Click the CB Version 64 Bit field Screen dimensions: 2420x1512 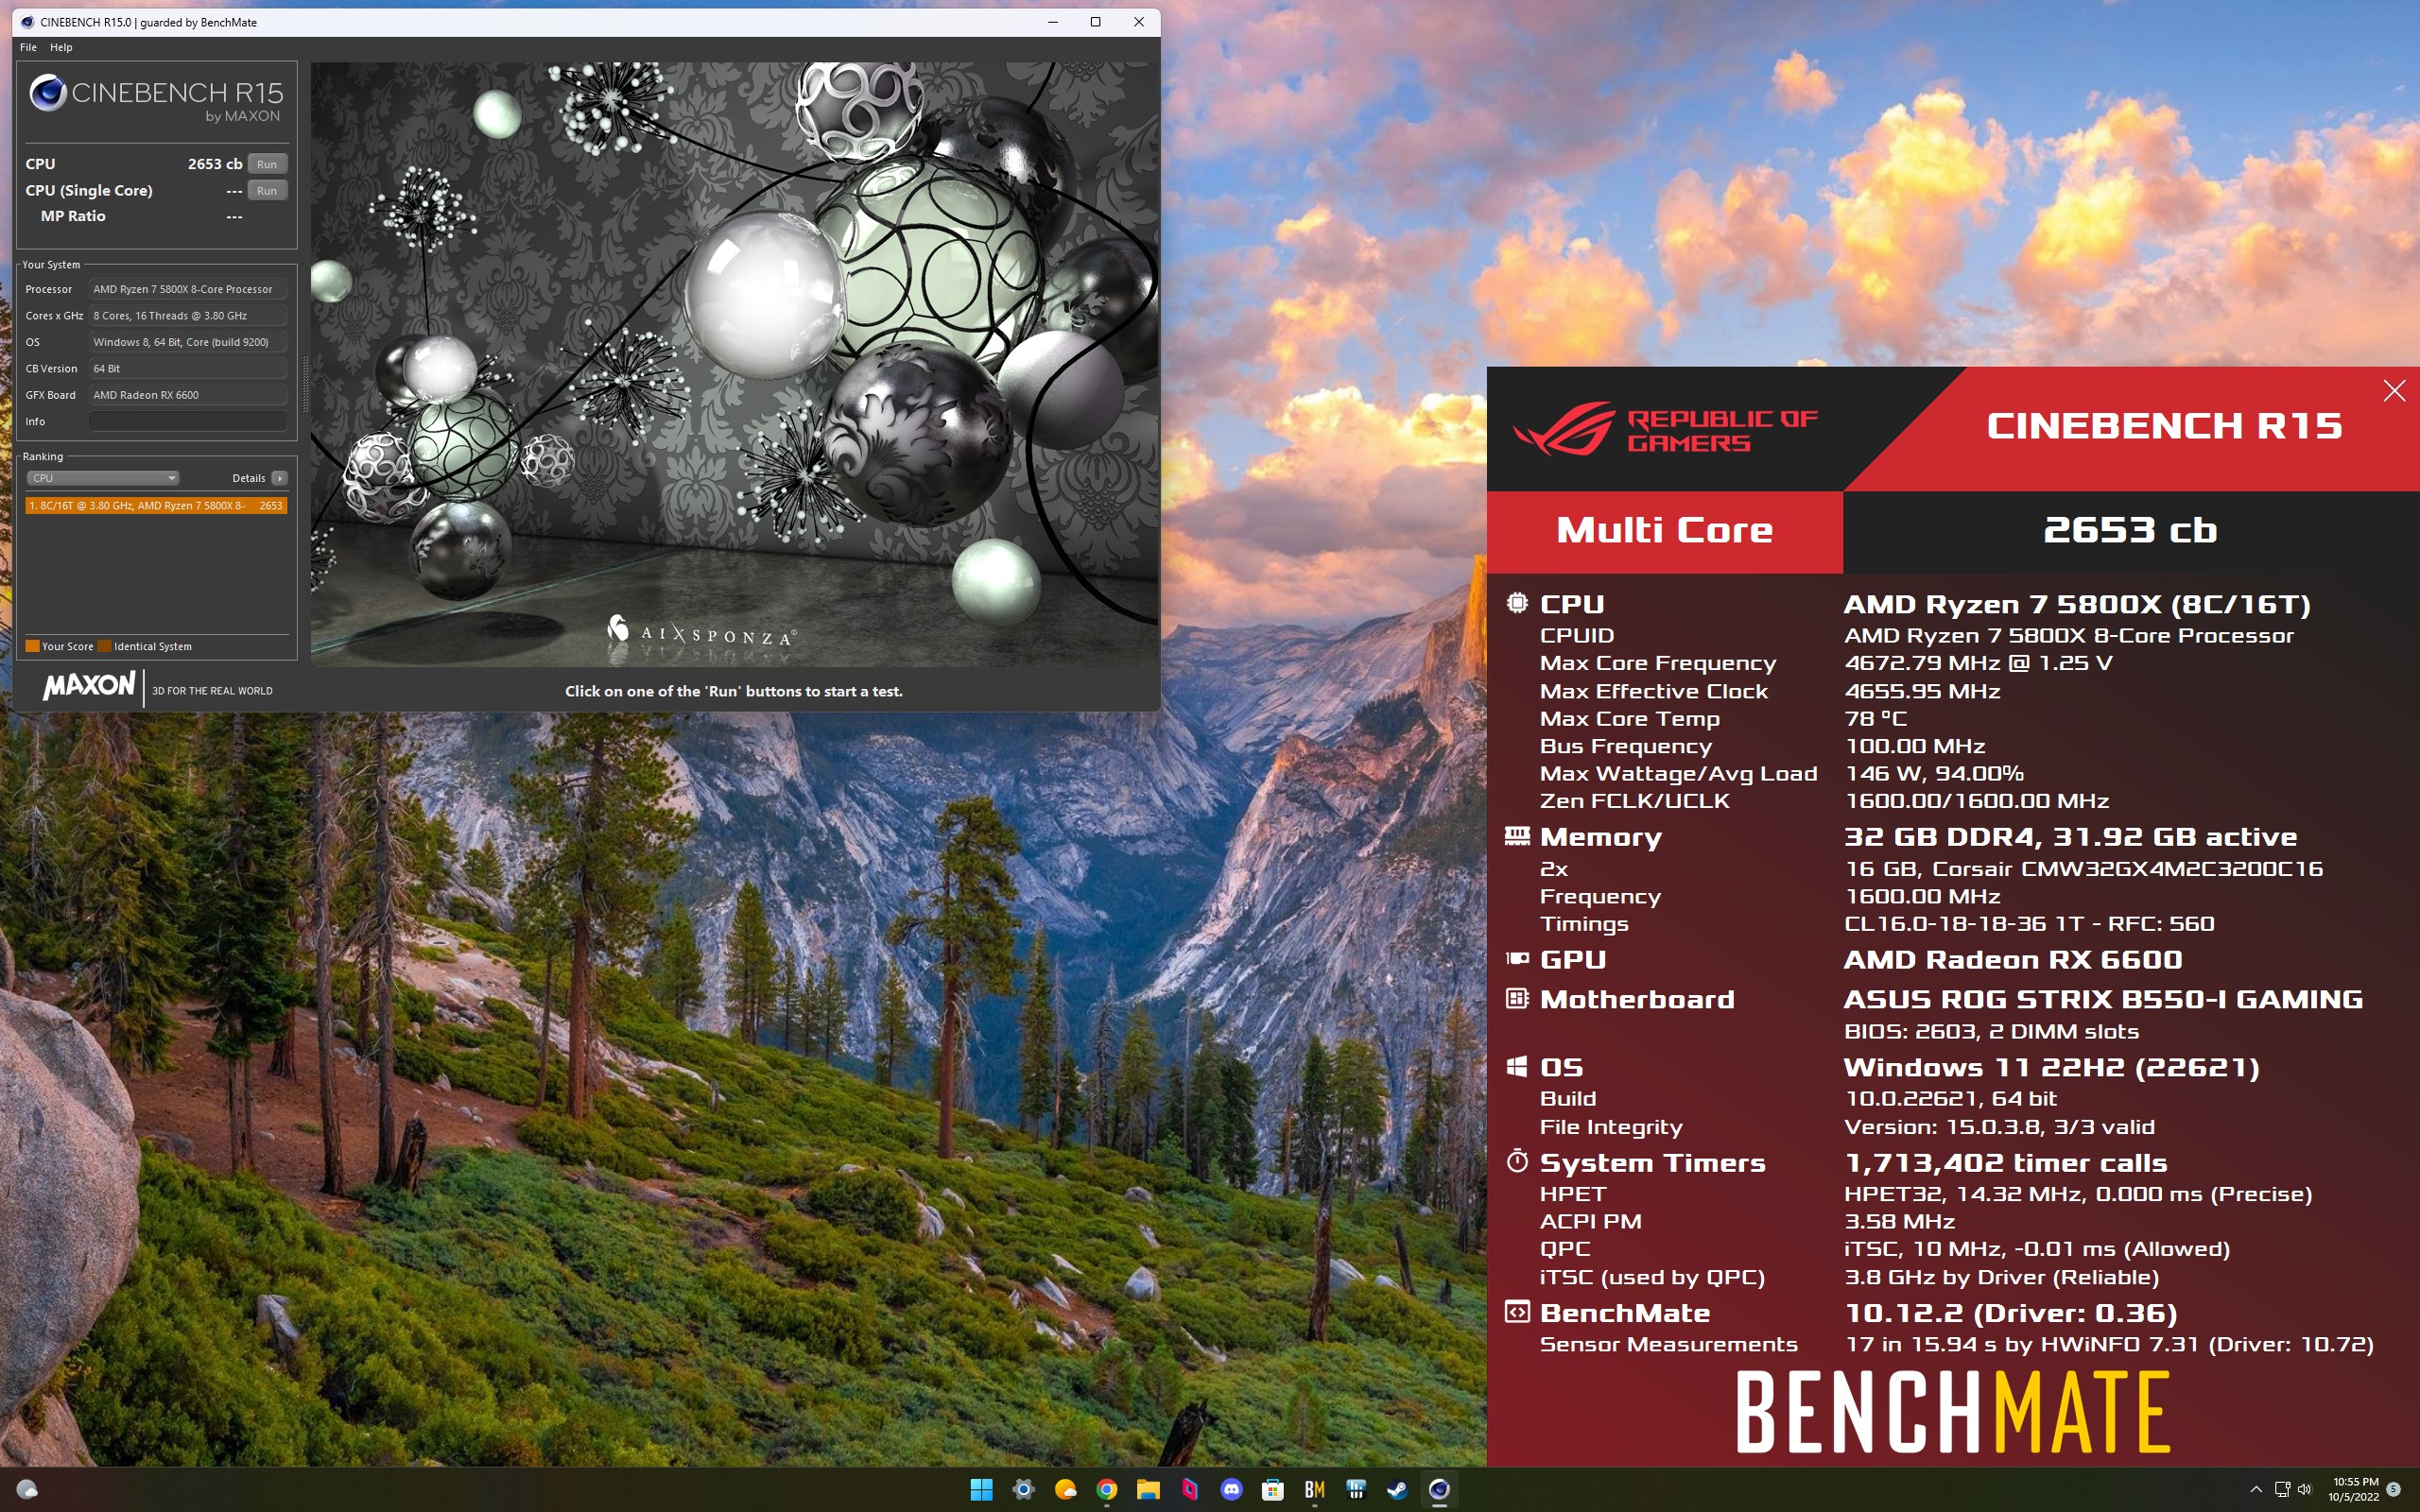188,369
